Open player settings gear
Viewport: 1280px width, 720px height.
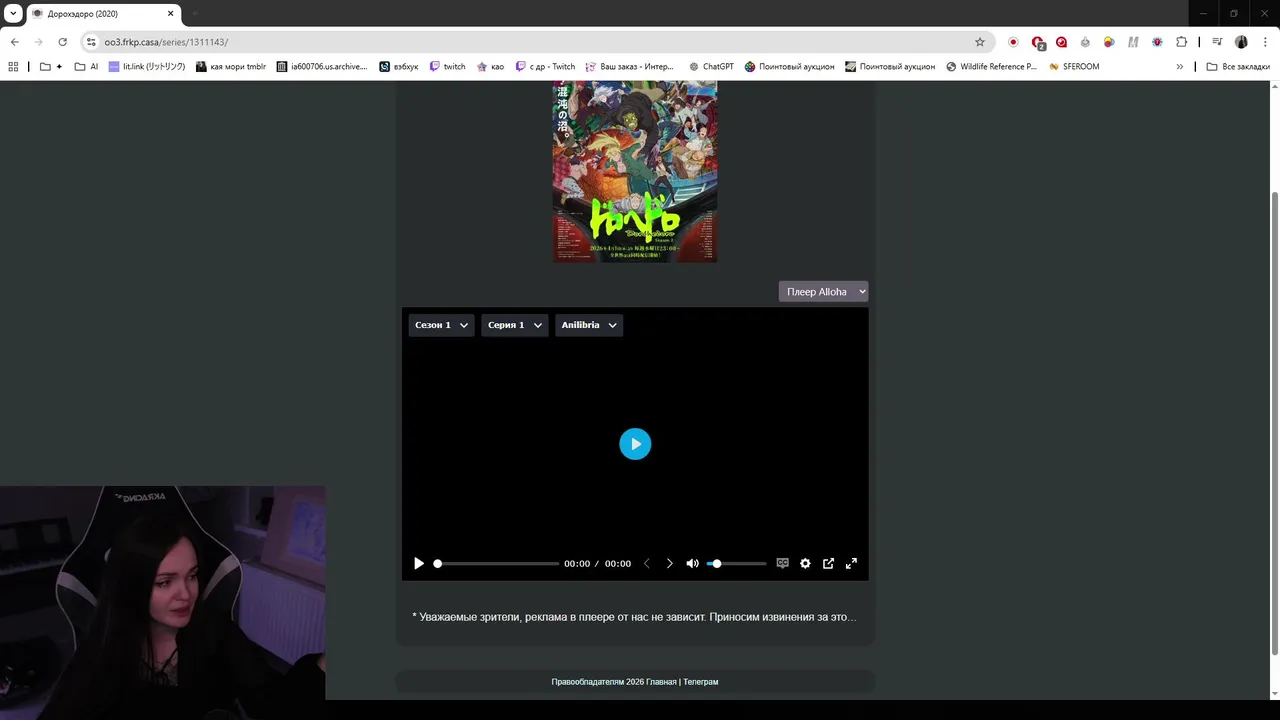[x=805, y=564]
